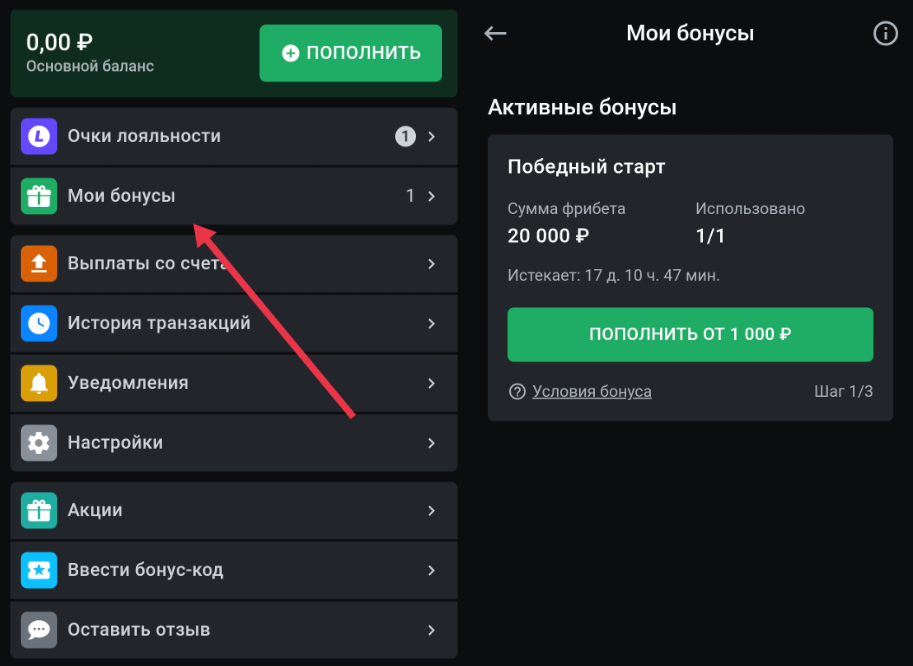Expand Очки лояльности with its chevron

(x=432, y=137)
